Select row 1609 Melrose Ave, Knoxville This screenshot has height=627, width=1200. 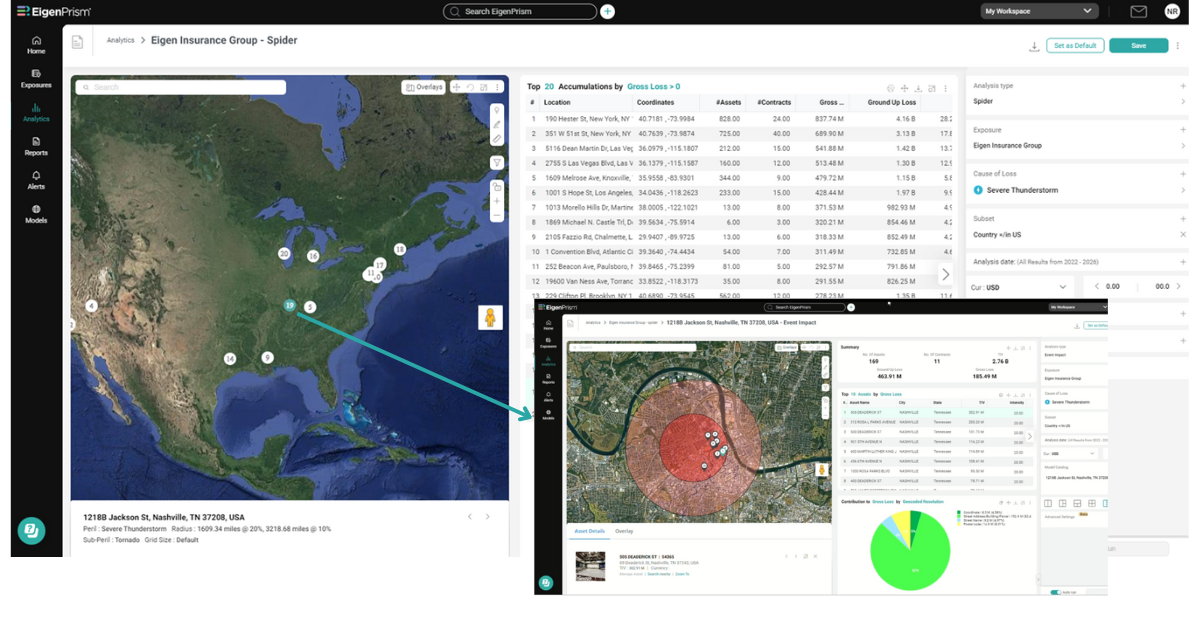tap(740, 177)
